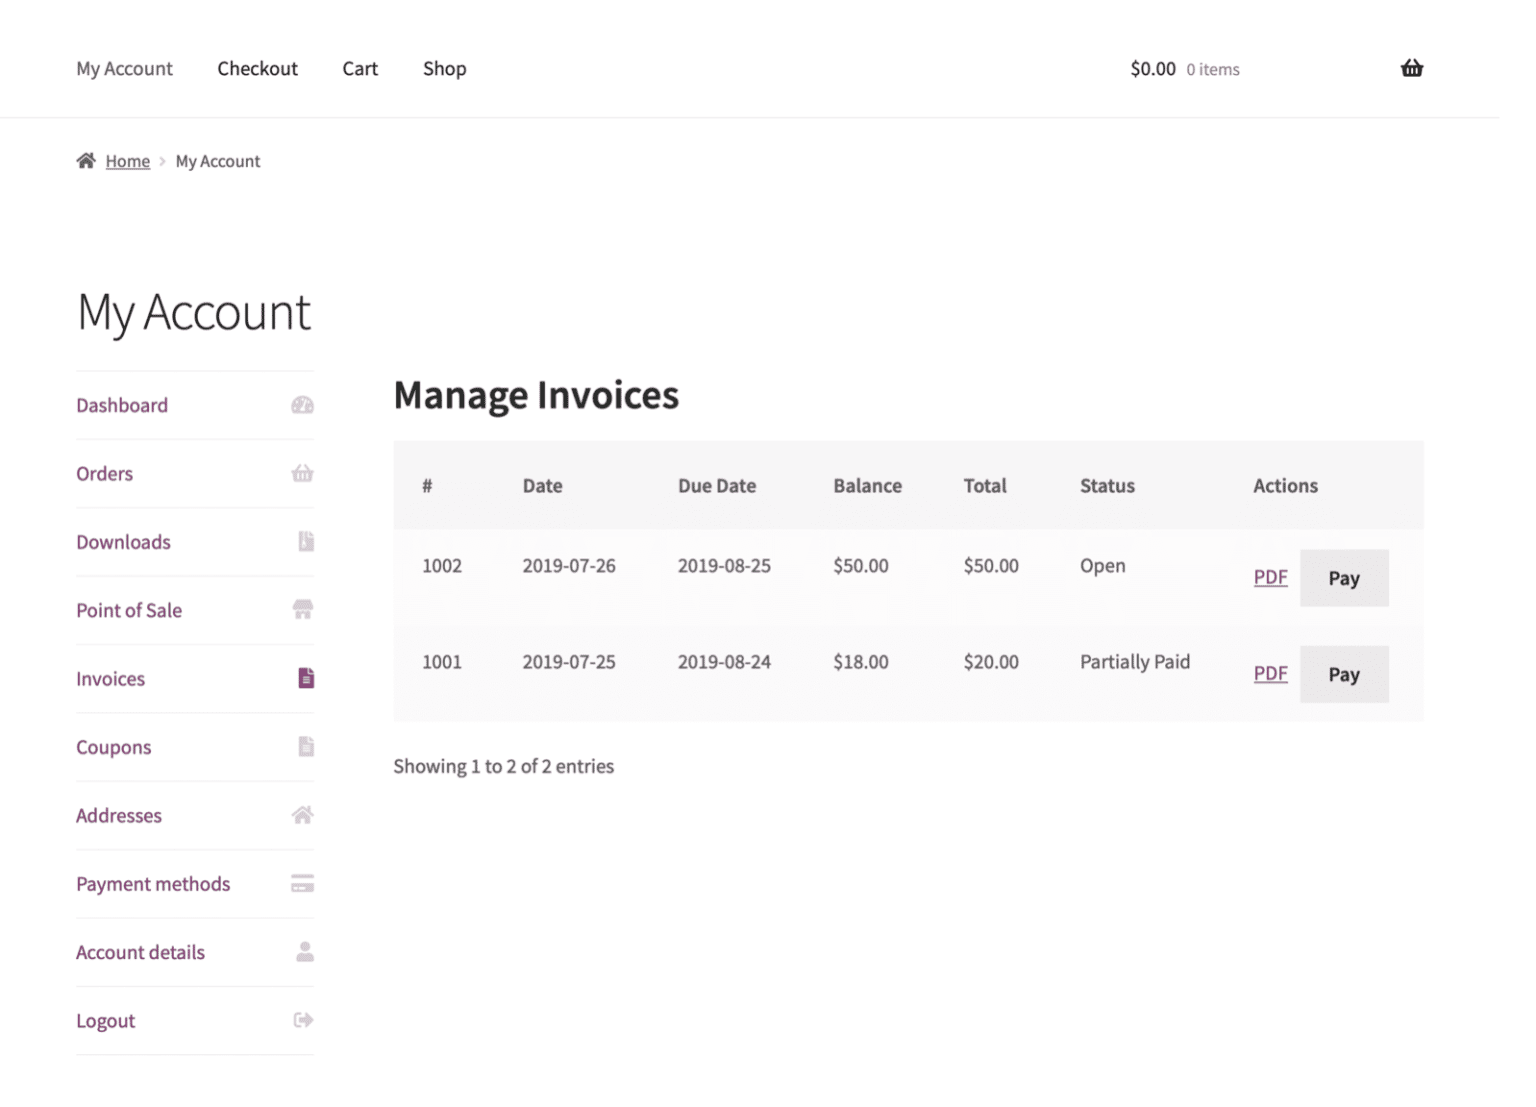Click the Addresses house icon

pyautogui.click(x=303, y=815)
